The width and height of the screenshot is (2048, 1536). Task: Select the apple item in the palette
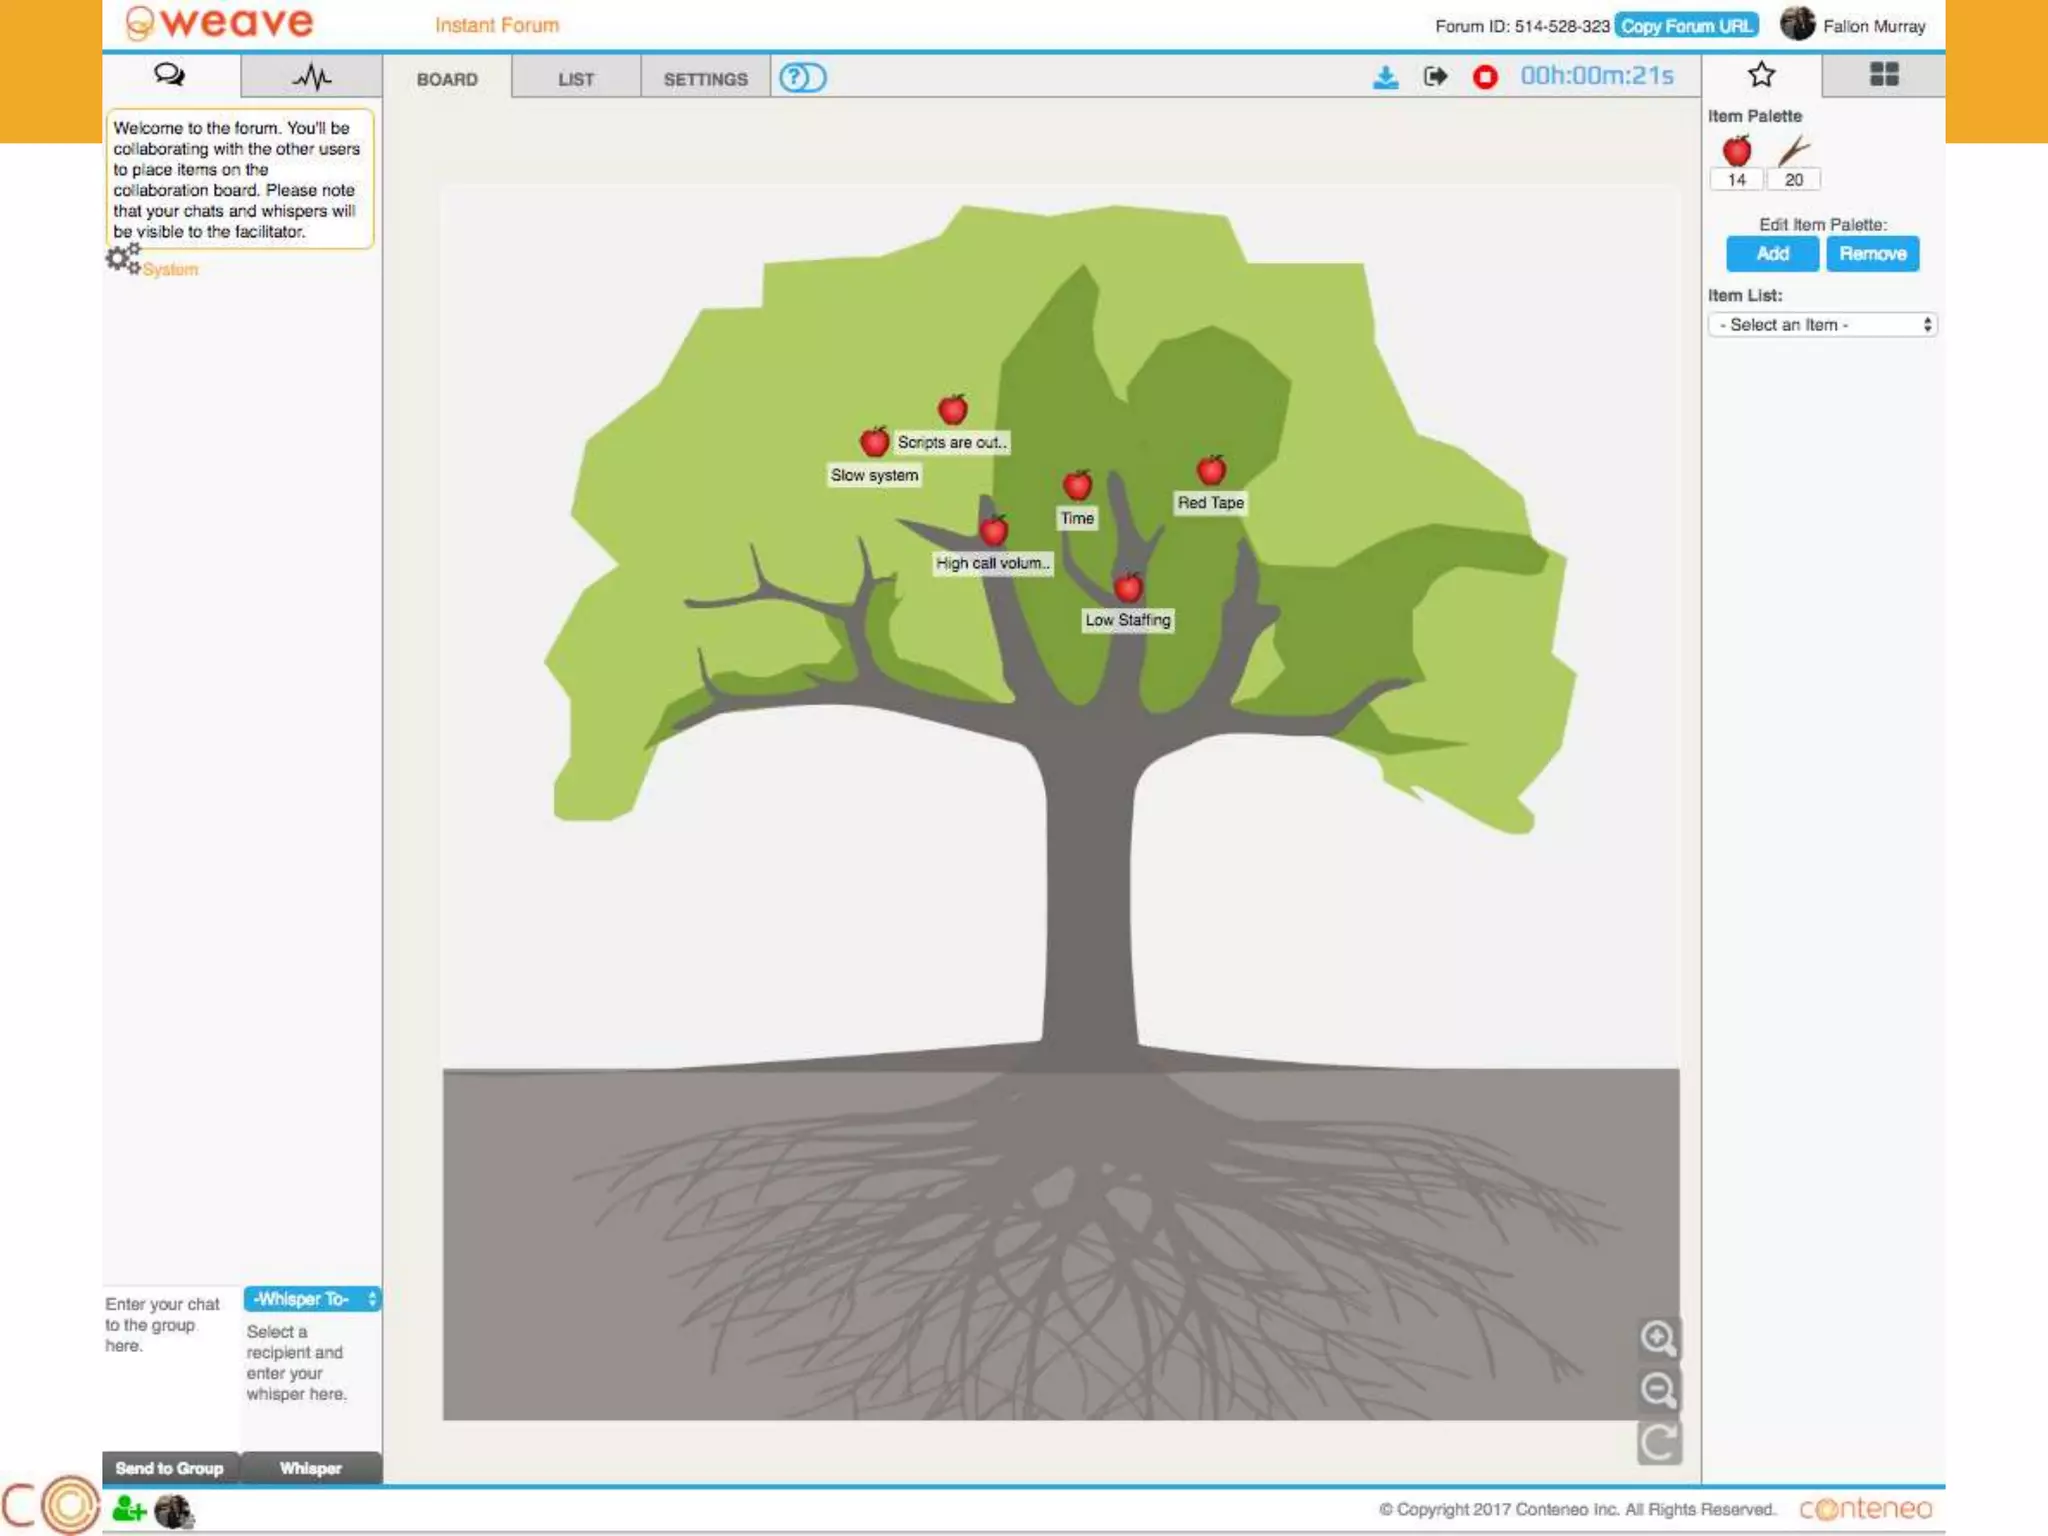1737,152
